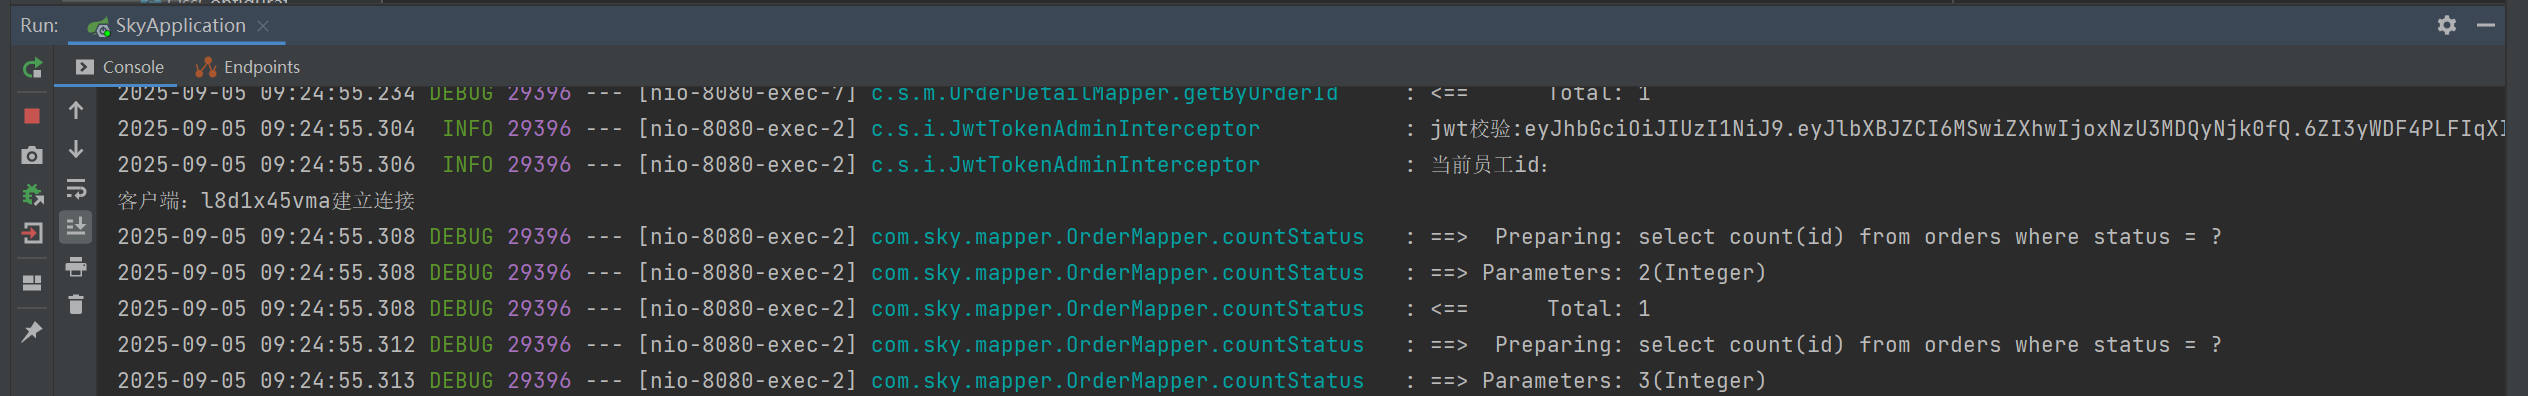
Task: Click the 'l8d1x45vma' client connection log line
Action: click(x=266, y=201)
